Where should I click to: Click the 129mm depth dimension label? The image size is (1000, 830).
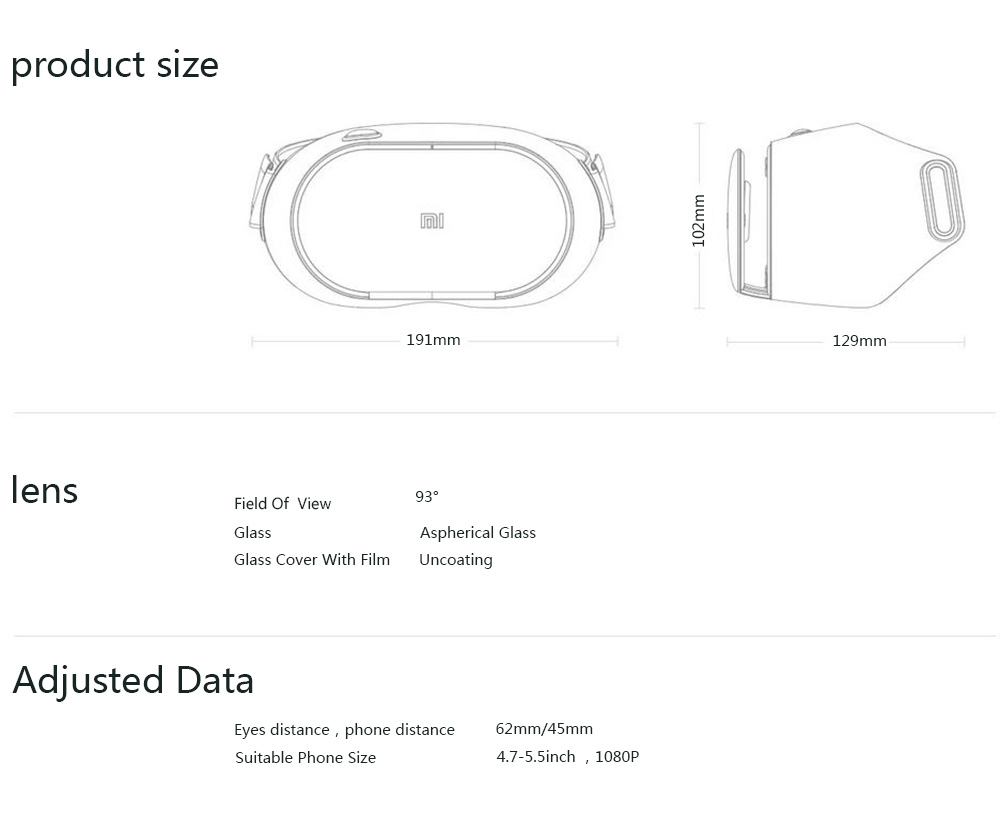pos(859,341)
